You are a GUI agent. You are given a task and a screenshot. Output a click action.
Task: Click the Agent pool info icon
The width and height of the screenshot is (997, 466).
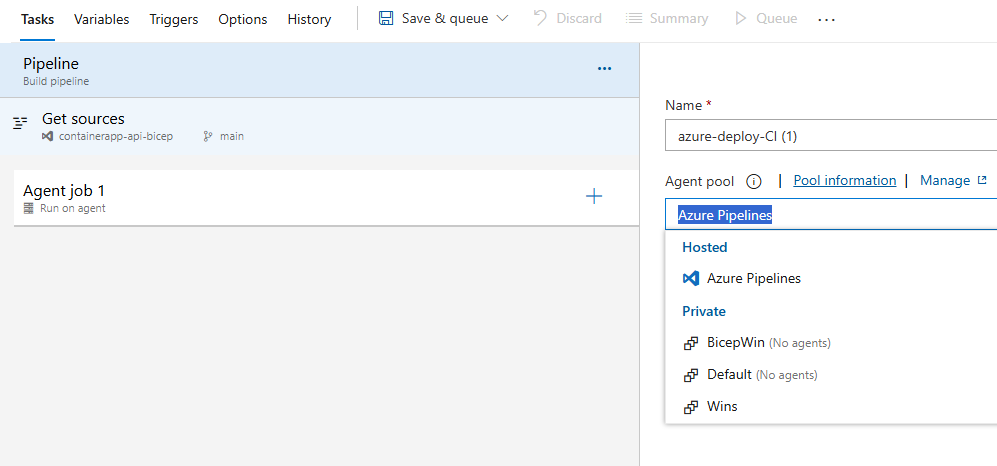coord(753,182)
